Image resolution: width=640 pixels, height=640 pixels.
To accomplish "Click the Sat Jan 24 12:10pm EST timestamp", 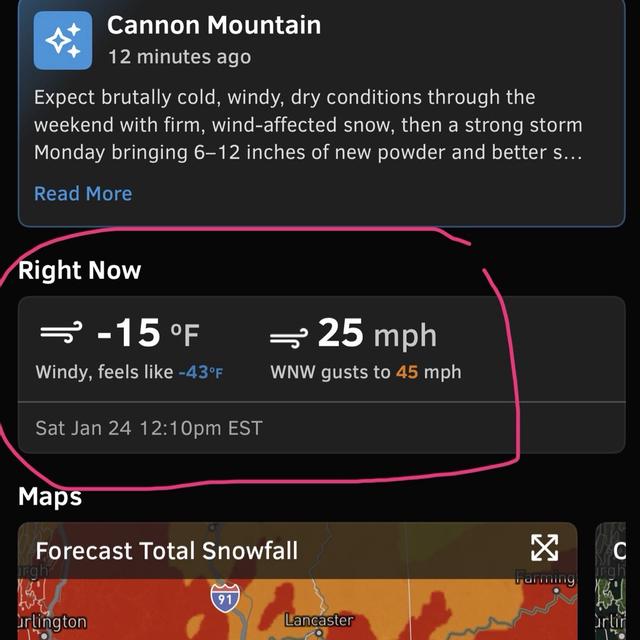I will [149, 428].
